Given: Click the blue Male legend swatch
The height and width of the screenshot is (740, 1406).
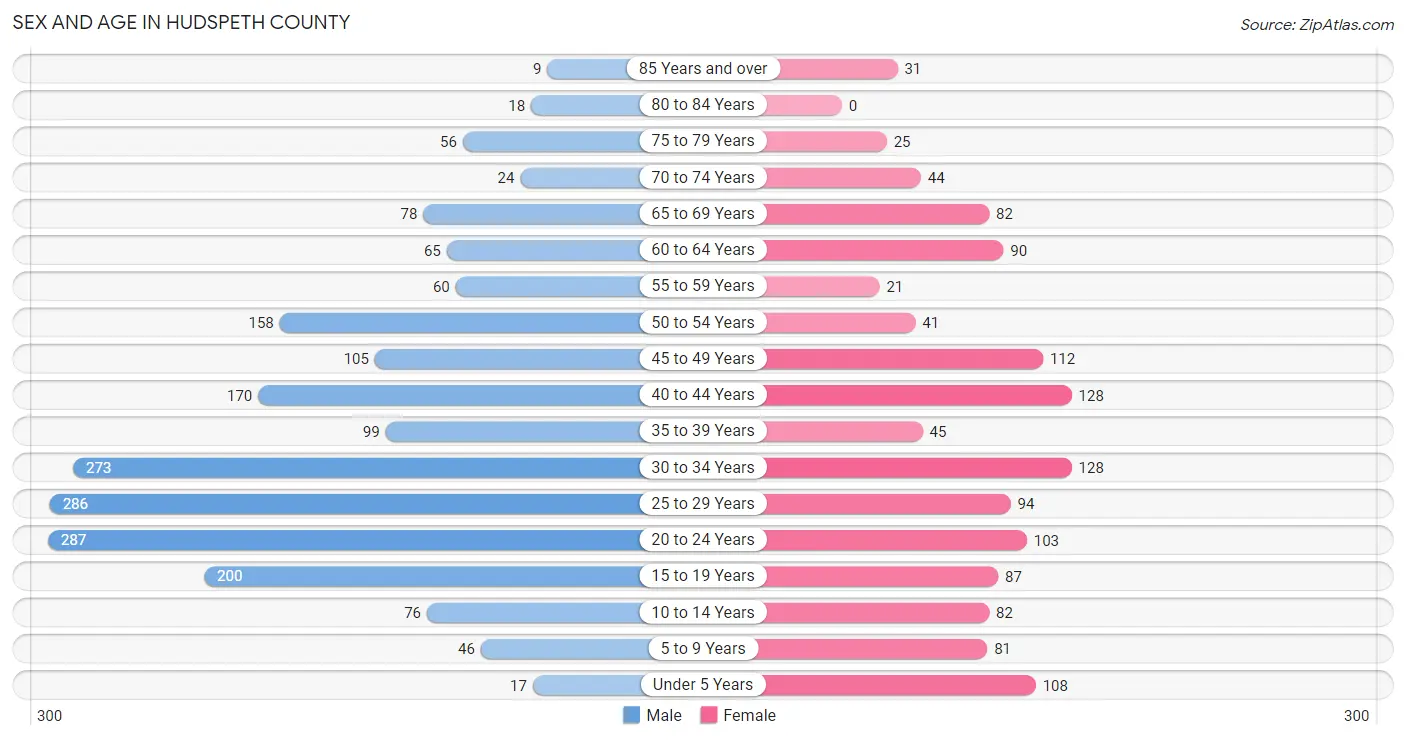Looking at the screenshot, I should pyautogui.click(x=631, y=715).
